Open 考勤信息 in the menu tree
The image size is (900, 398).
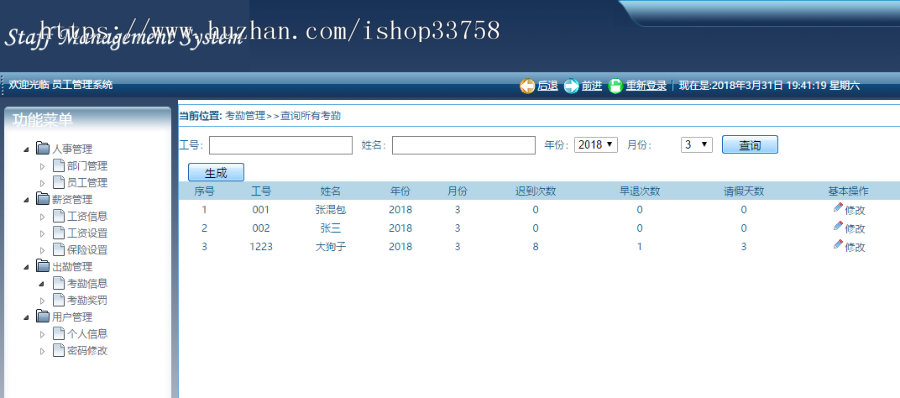tap(87, 284)
